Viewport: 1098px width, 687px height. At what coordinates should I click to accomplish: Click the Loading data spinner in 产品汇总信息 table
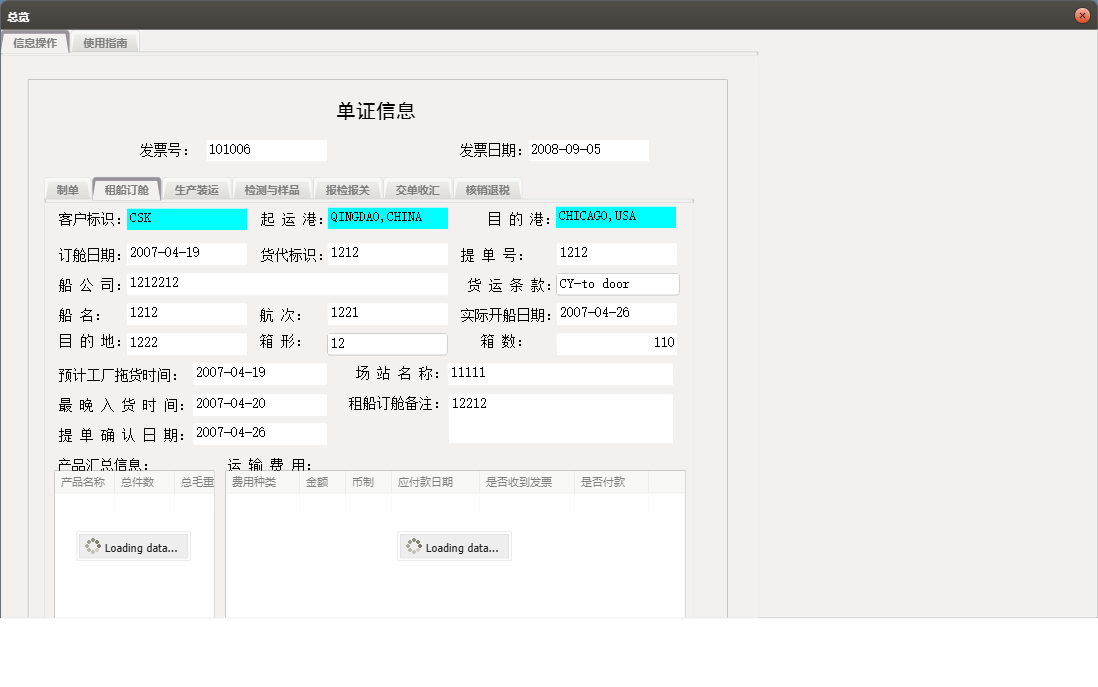pyautogui.click(x=133, y=546)
